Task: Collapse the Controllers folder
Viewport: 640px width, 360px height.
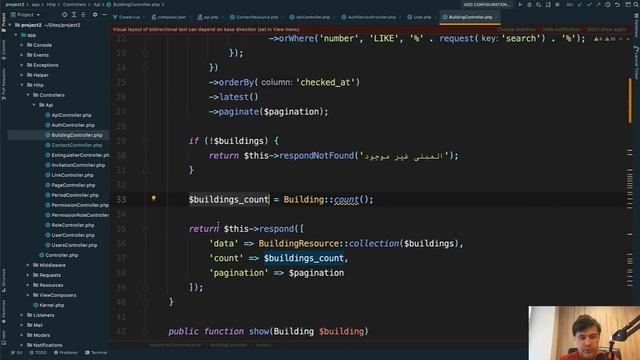Action: [x=28, y=95]
